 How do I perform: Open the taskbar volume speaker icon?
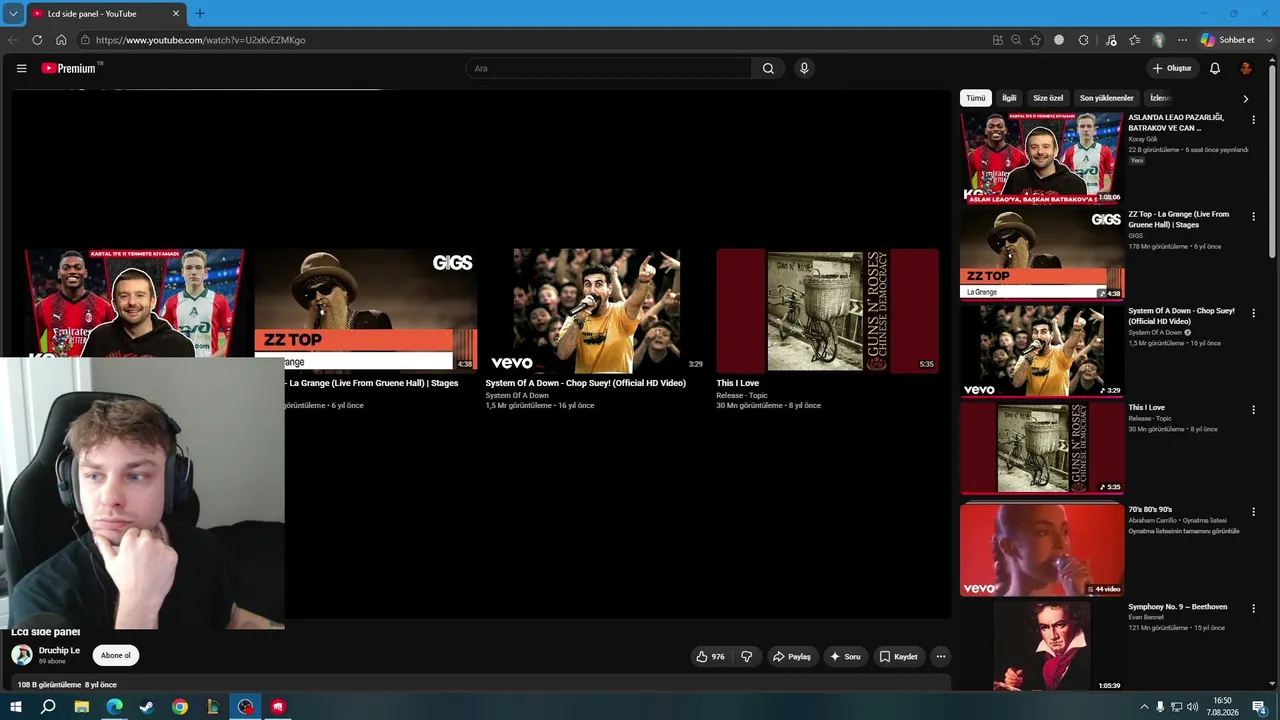1192,707
